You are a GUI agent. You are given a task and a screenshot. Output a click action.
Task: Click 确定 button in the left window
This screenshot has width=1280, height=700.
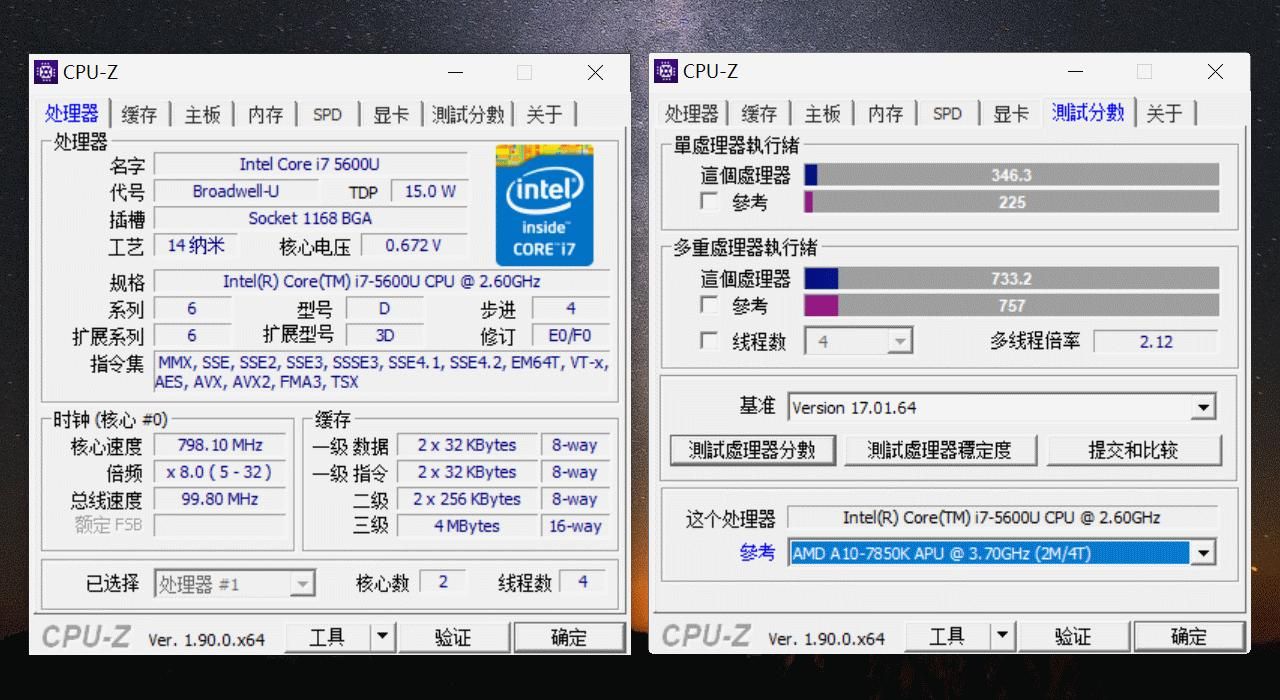(x=569, y=637)
